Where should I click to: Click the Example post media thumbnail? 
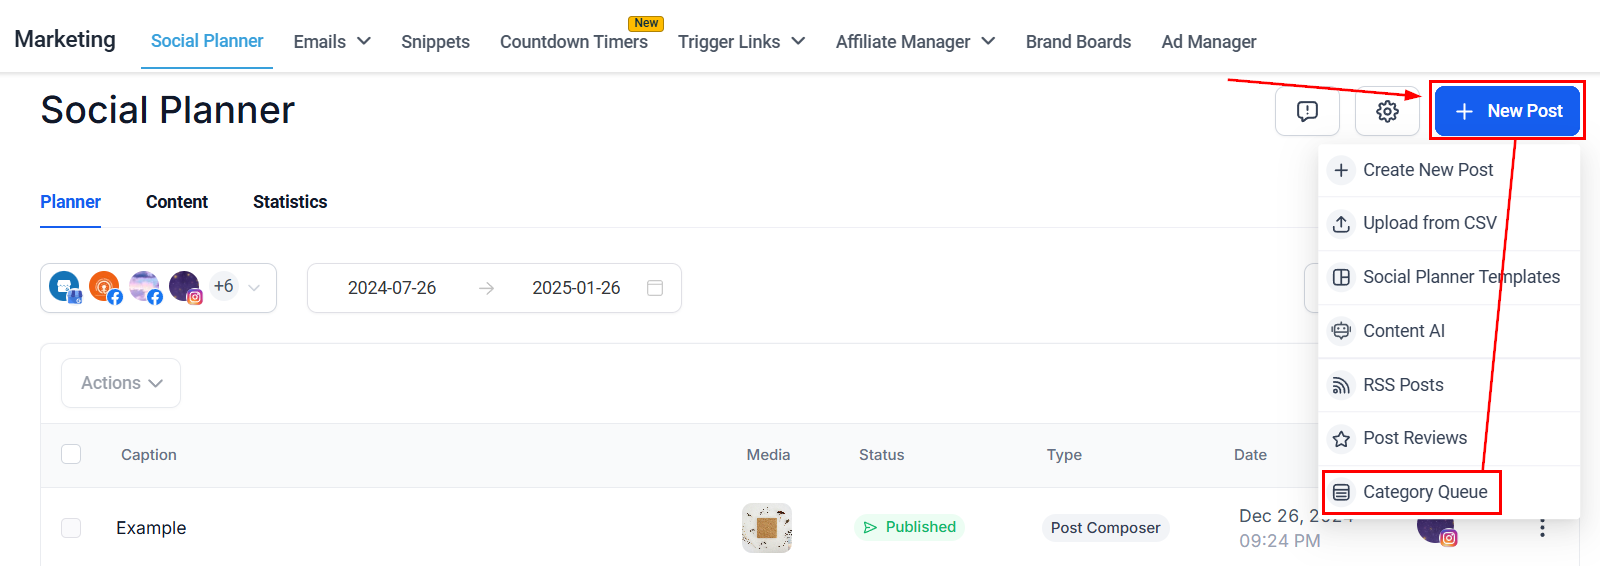pyautogui.click(x=767, y=528)
